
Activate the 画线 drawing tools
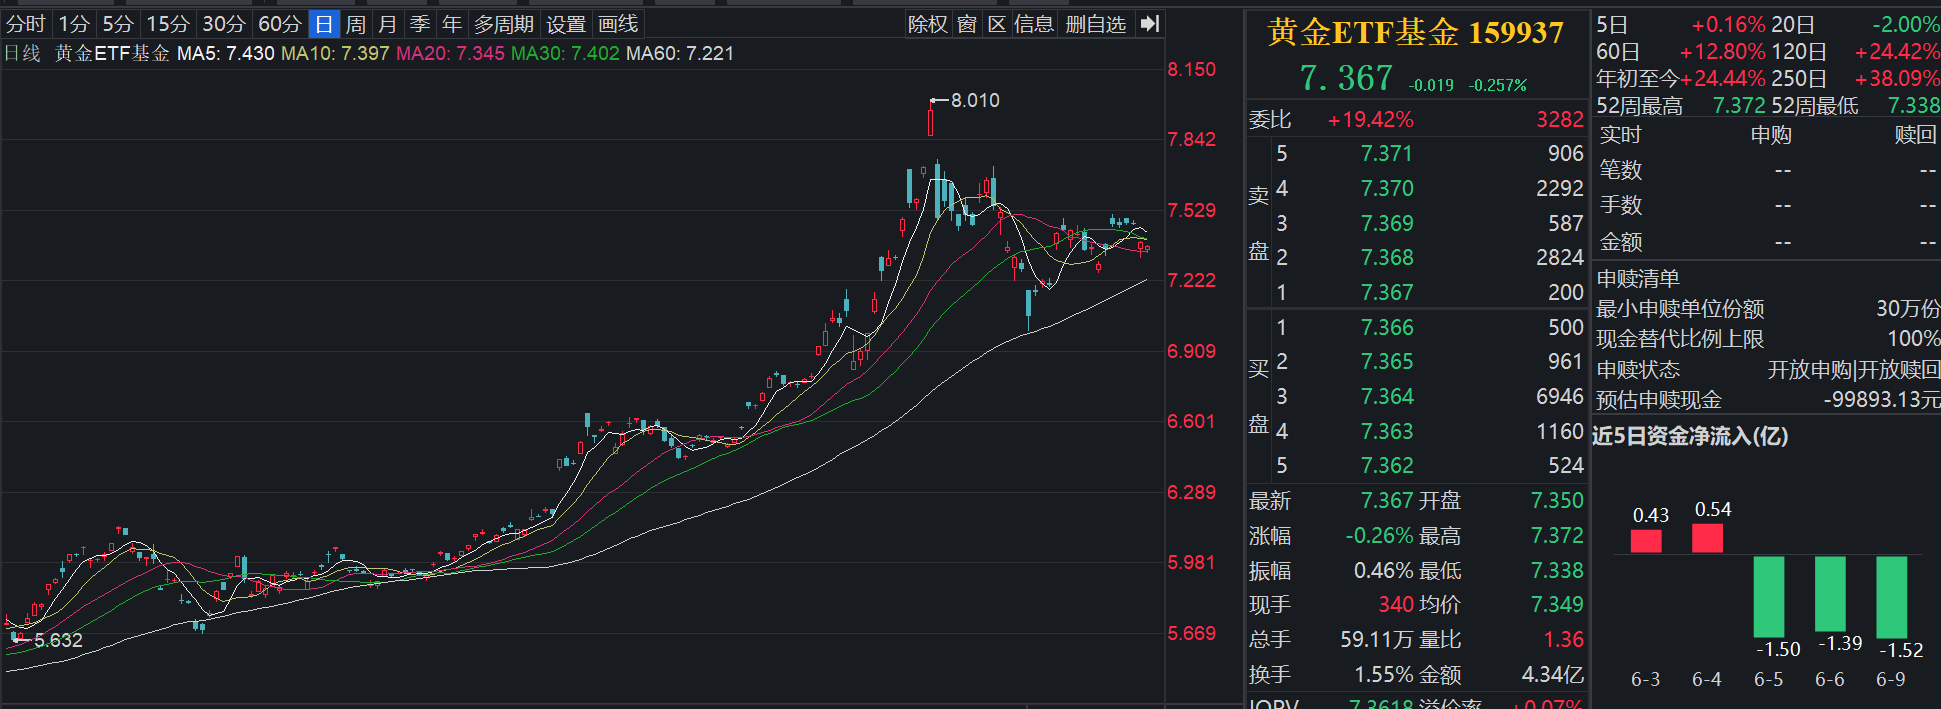[x=618, y=24]
